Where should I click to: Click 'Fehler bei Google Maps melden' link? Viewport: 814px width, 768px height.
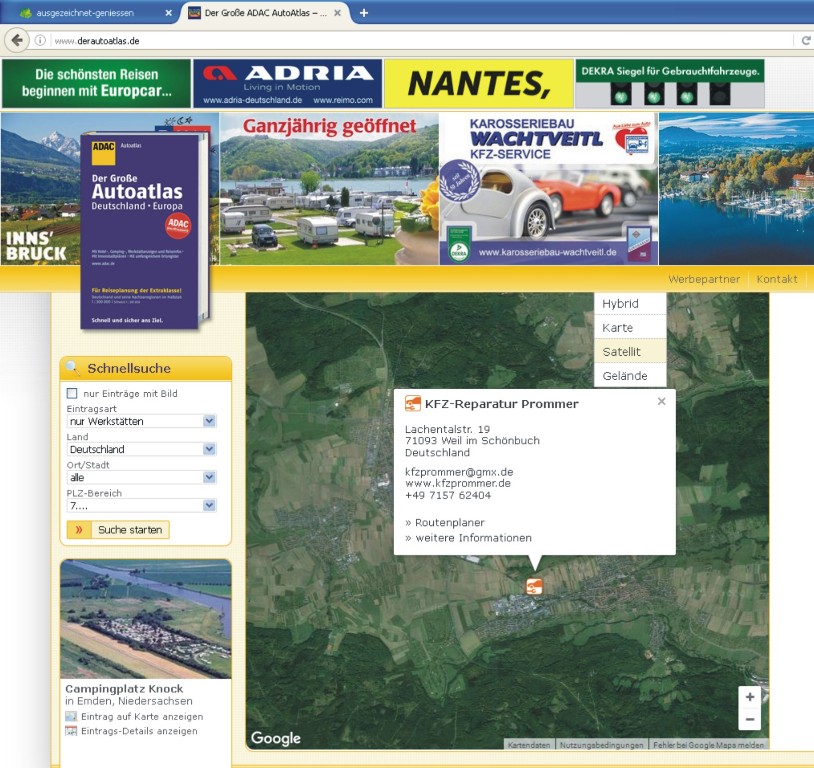[708, 745]
